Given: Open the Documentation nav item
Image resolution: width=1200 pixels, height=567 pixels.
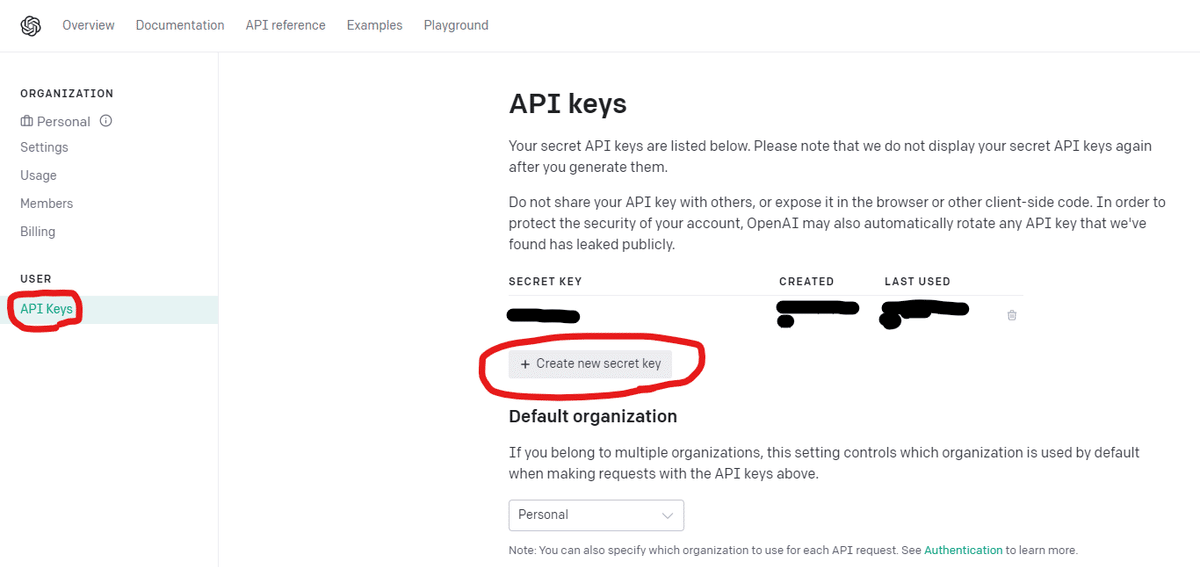Looking at the screenshot, I should 180,25.
